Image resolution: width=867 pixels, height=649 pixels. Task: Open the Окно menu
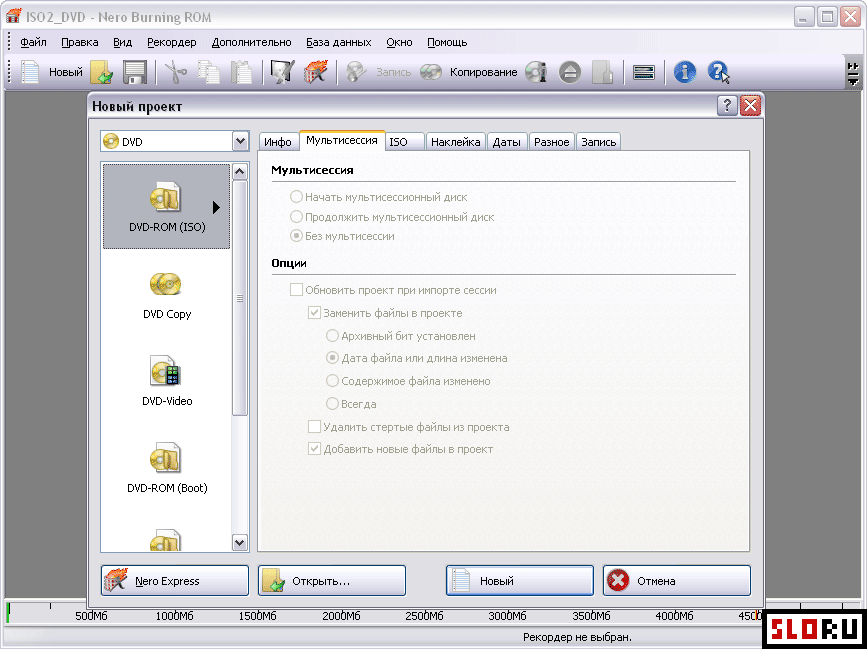pos(399,42)
